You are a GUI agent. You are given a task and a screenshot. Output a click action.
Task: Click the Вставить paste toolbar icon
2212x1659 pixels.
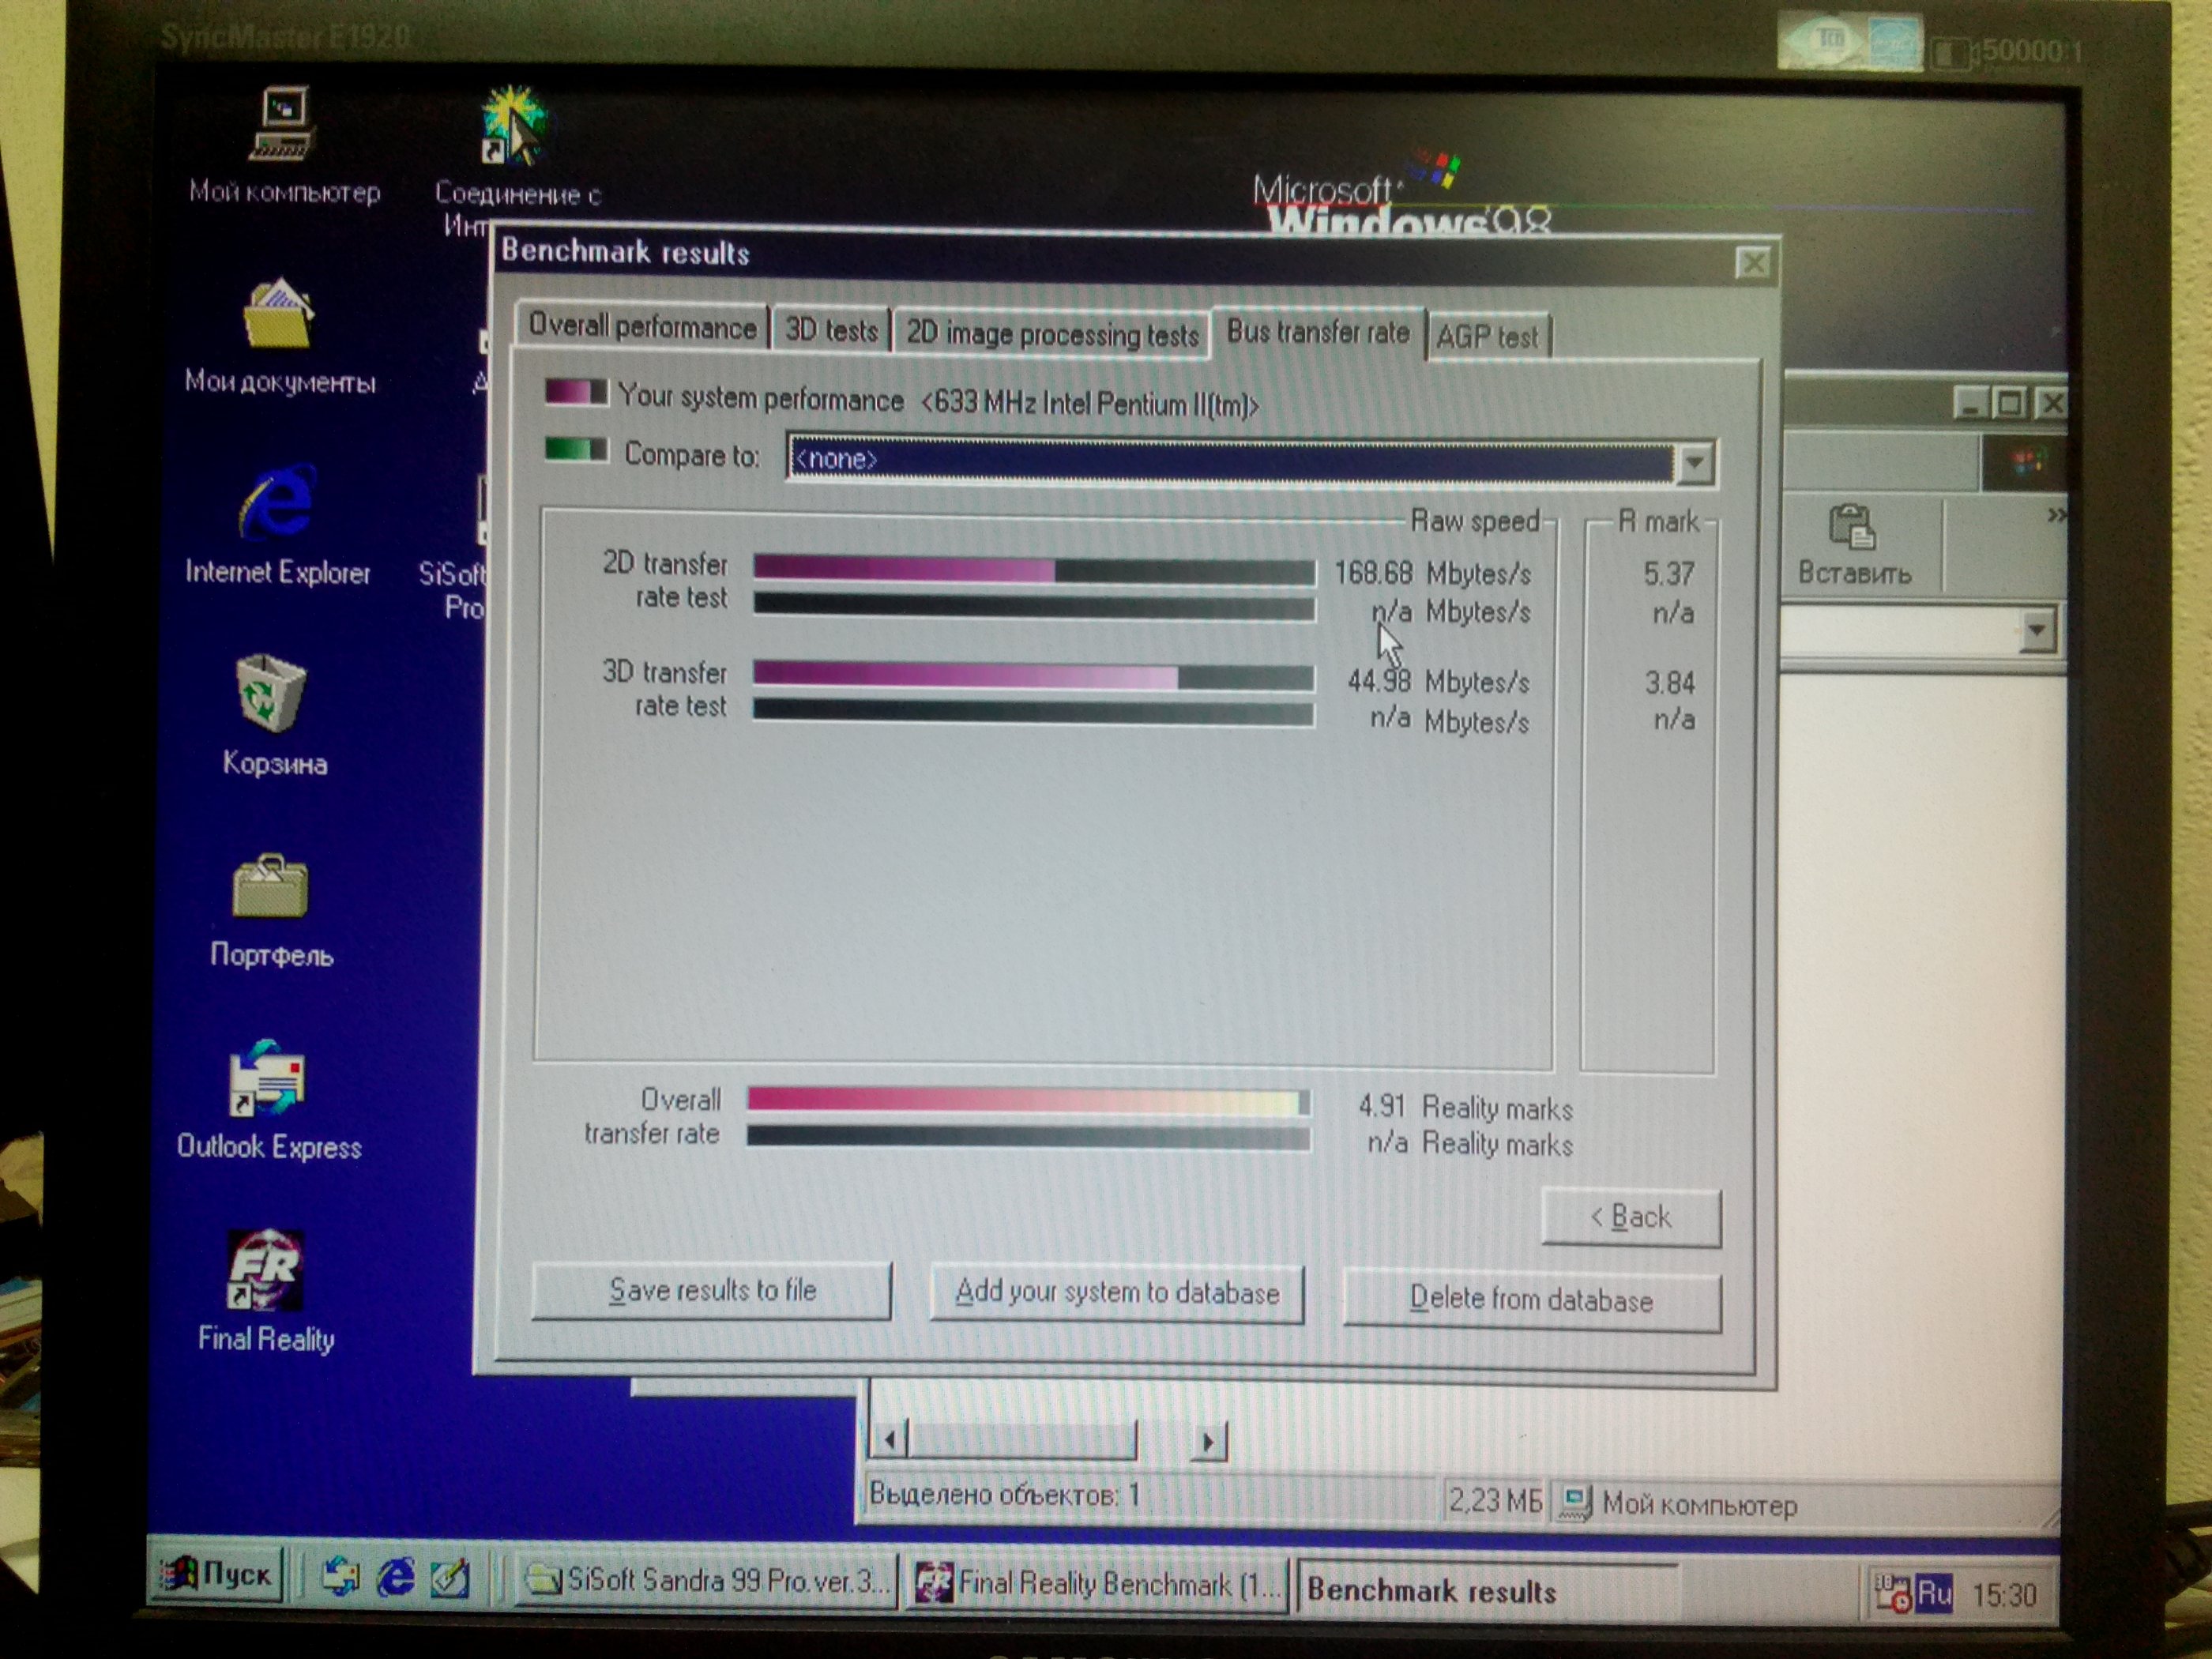click(1852, 531)
